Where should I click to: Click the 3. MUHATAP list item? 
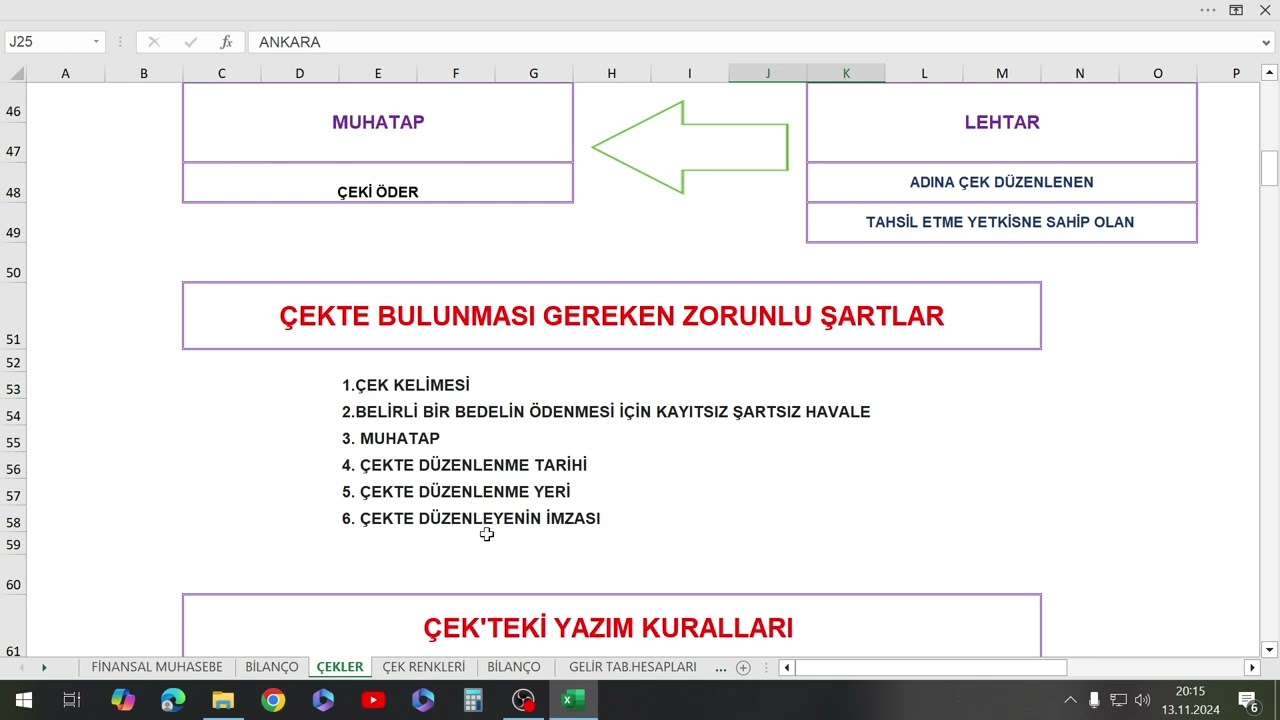(x=391, y=438)
